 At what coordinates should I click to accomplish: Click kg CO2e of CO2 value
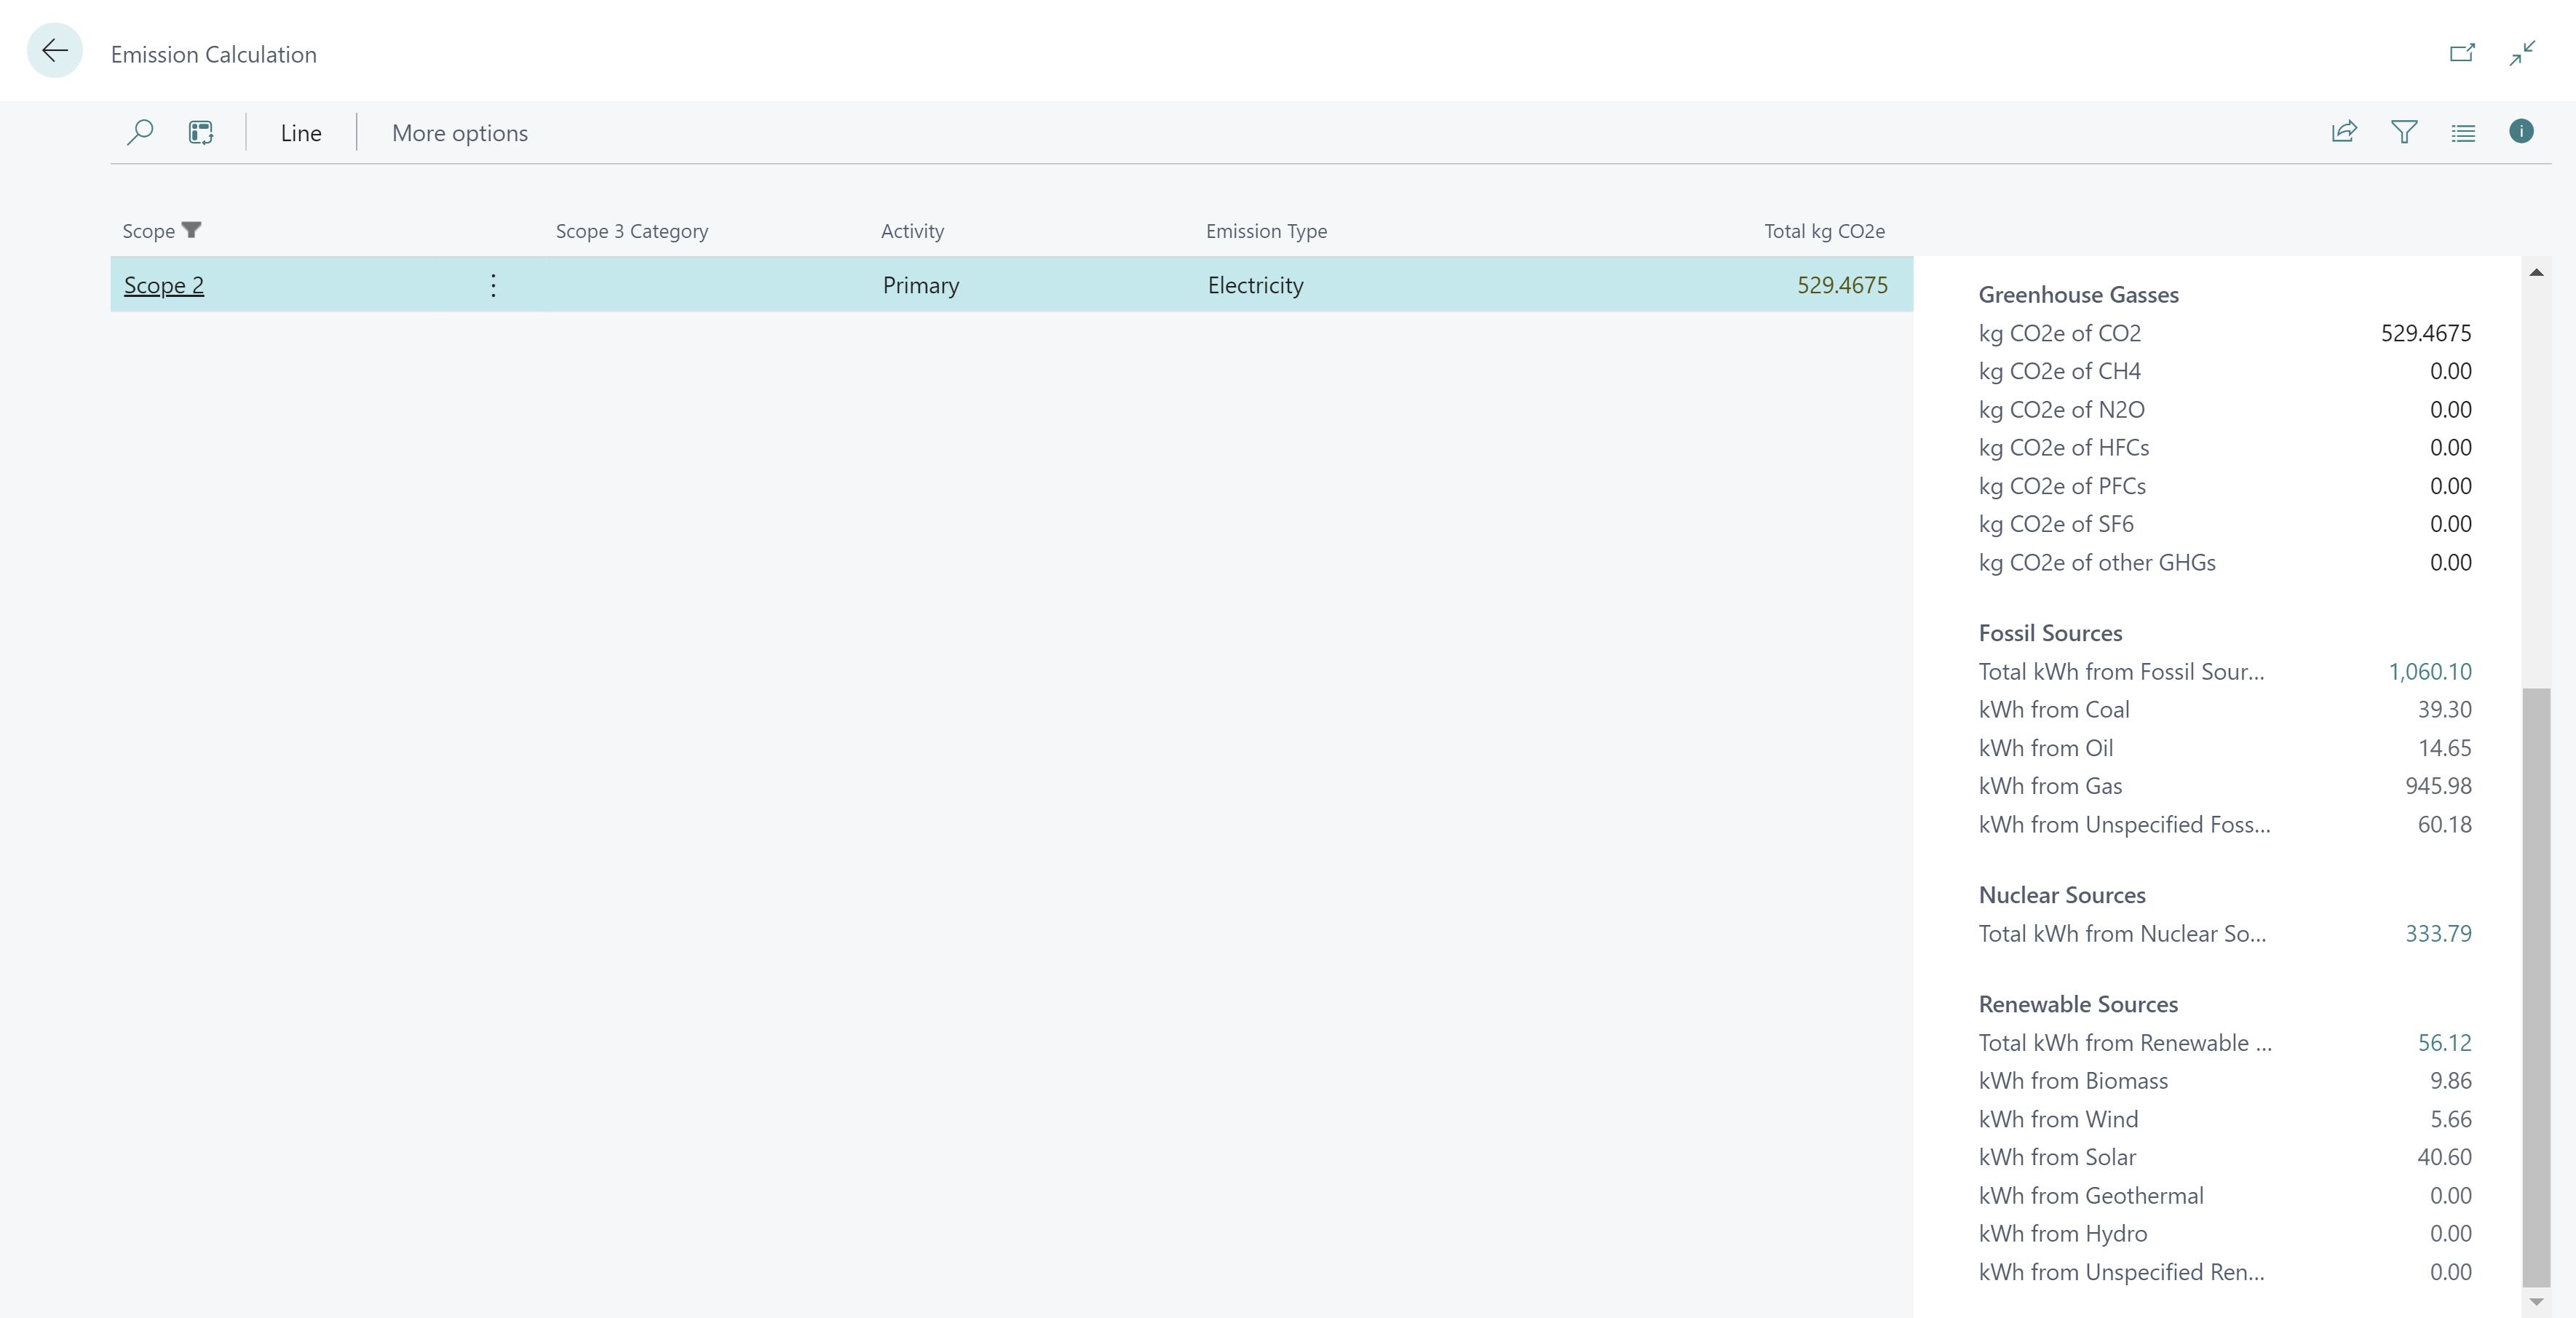tap(2425, 333)
